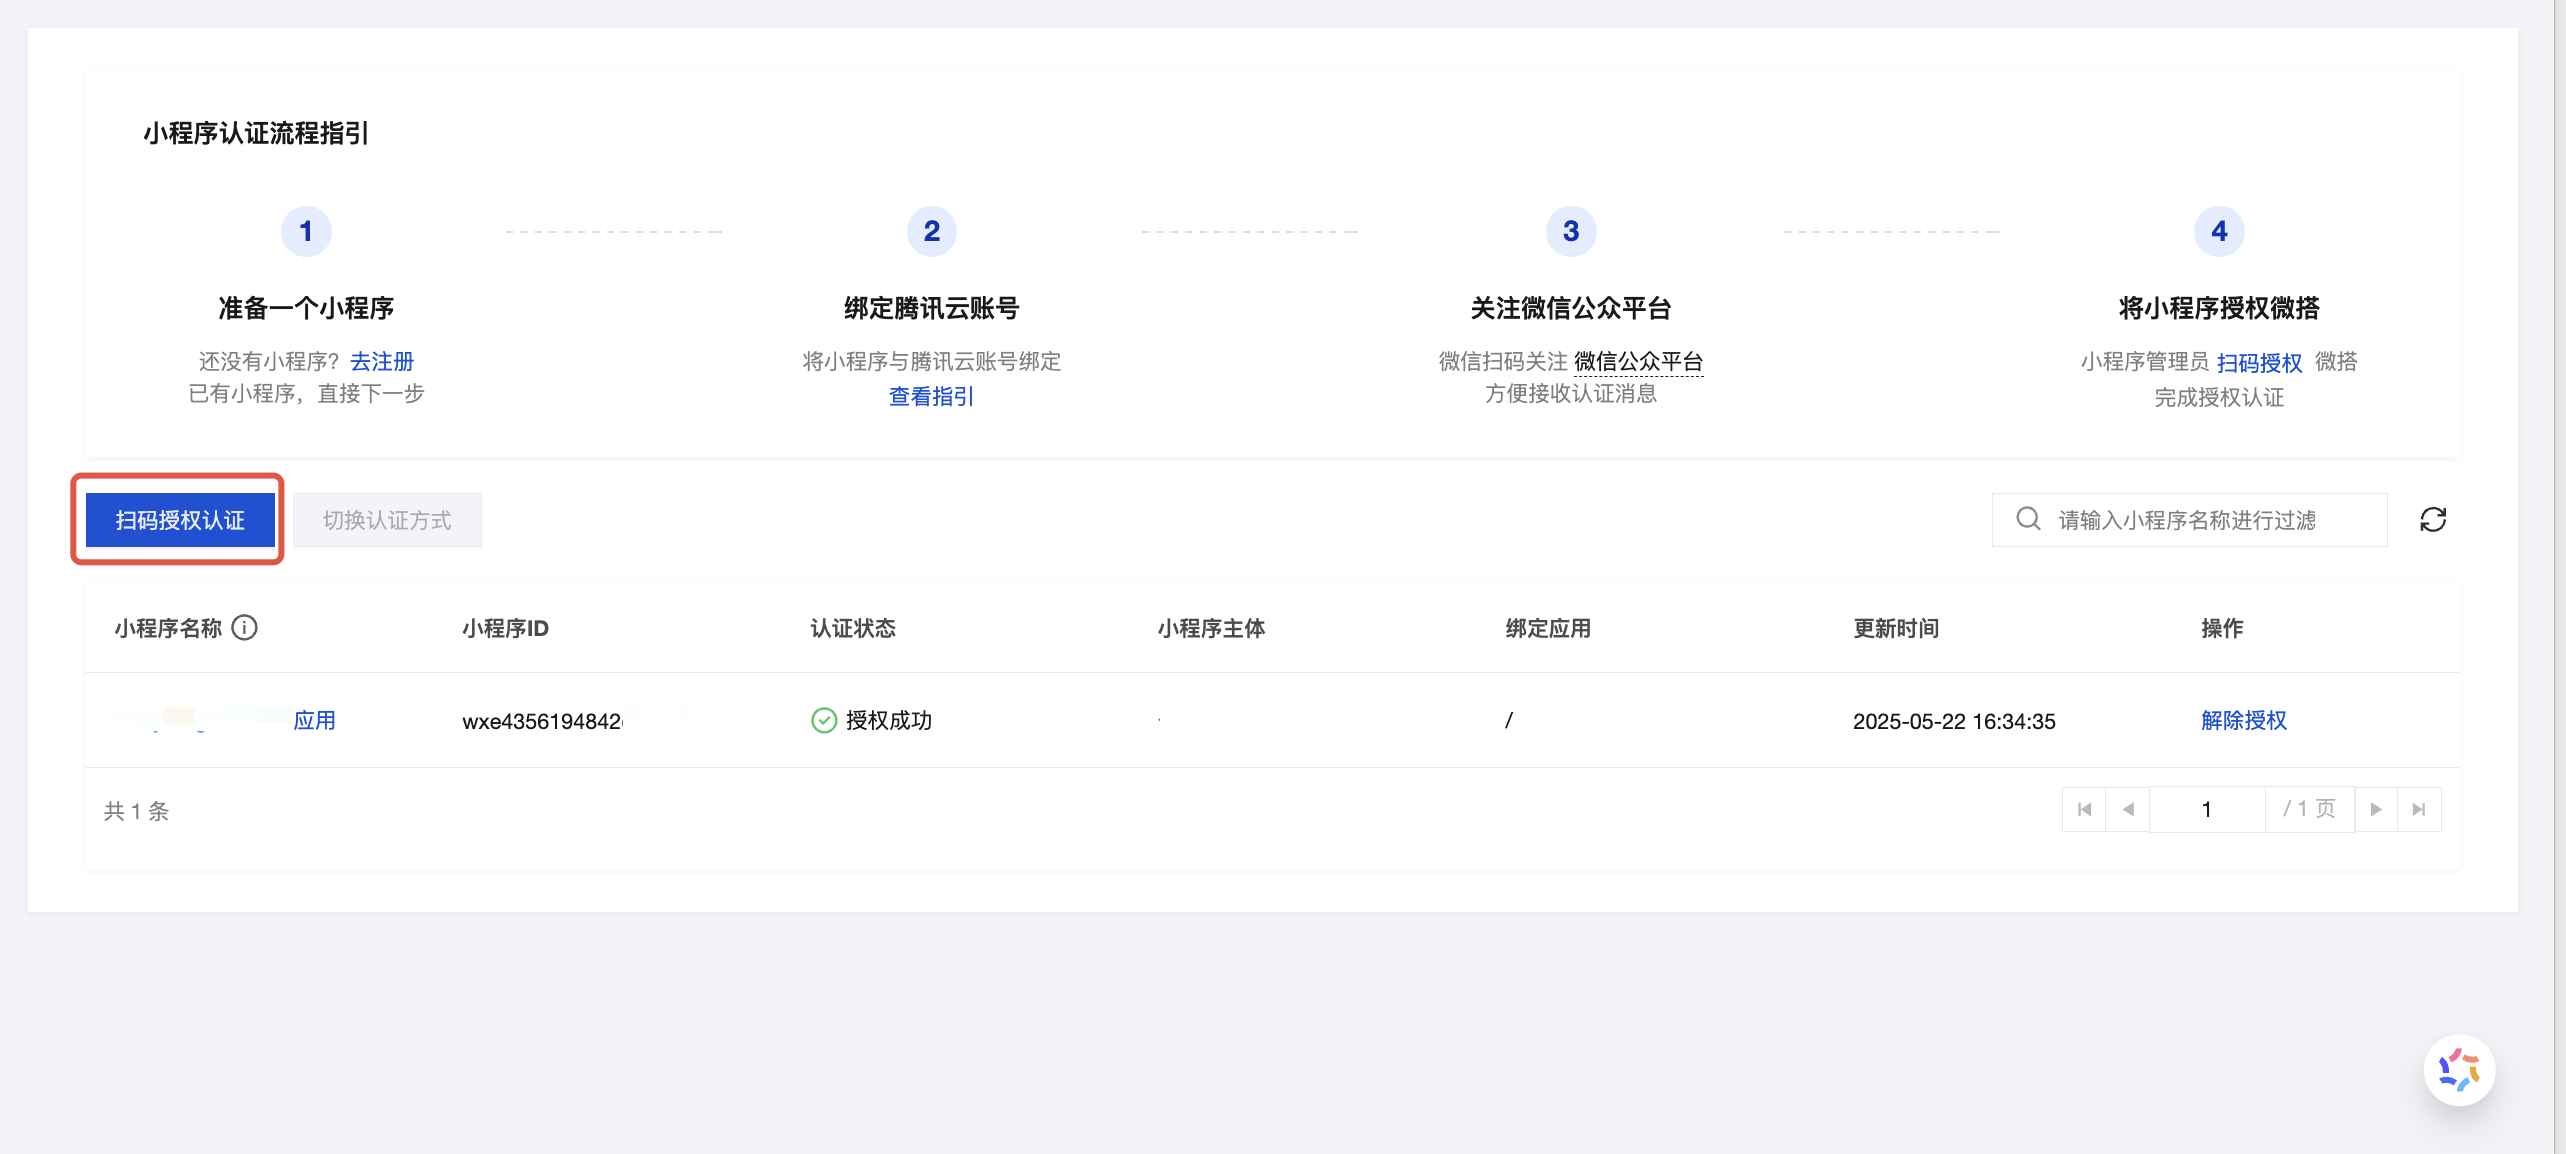This screenshot has width=2566, height=1154.
Task: Click step 2 circle
Action: pyautogui.click(x=932, y=231)
